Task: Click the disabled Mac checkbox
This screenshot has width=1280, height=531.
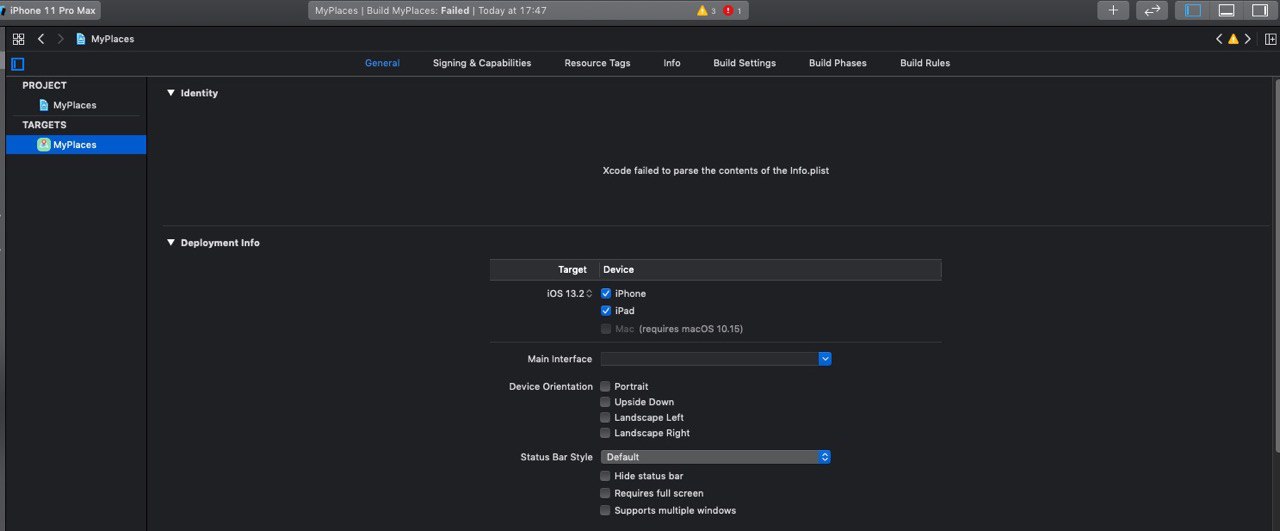Action: [x=606, y=328]
